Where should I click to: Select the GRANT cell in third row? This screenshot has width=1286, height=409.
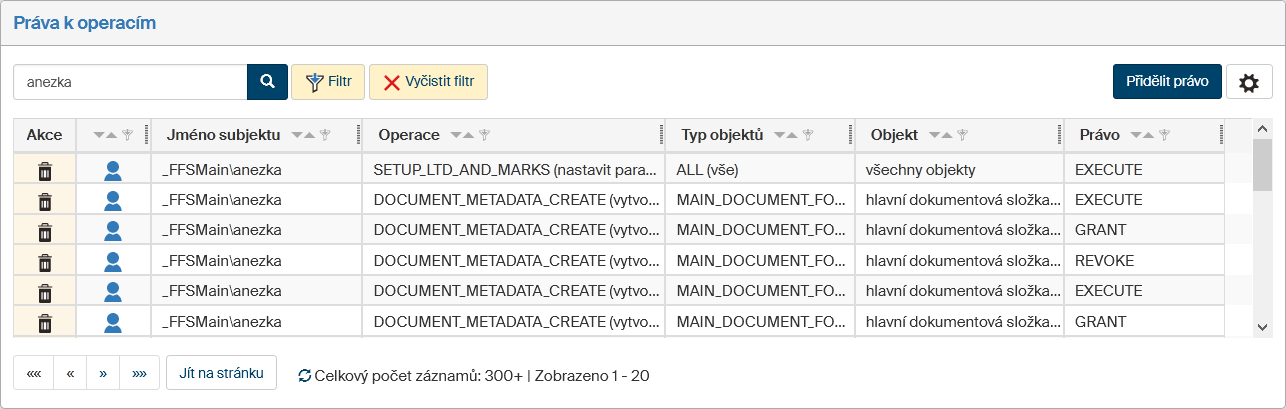[x=1100, y=231]
